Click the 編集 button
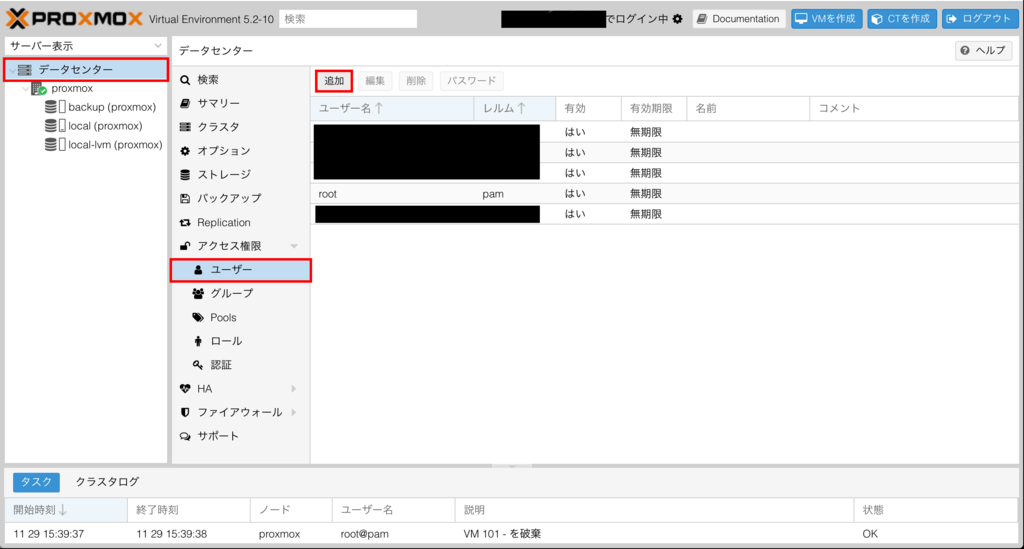 point(375,81)
